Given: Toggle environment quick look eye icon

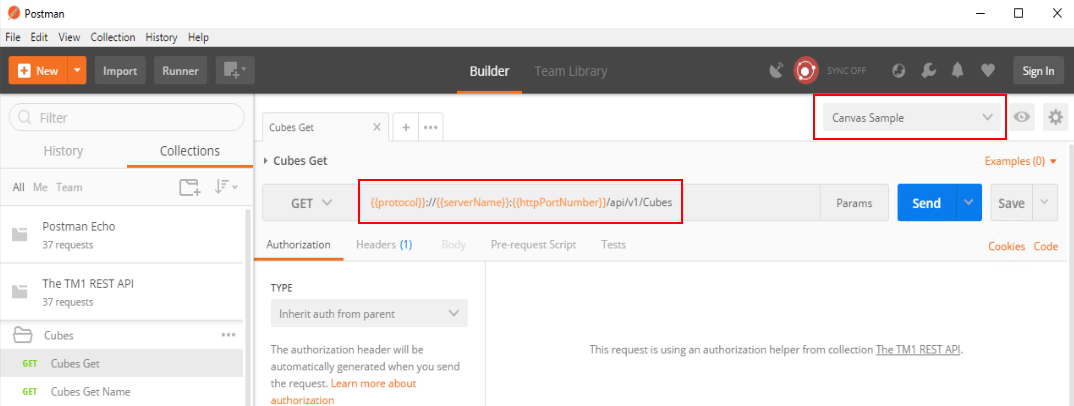Looking at the screenshot, I should point(1021,117).
